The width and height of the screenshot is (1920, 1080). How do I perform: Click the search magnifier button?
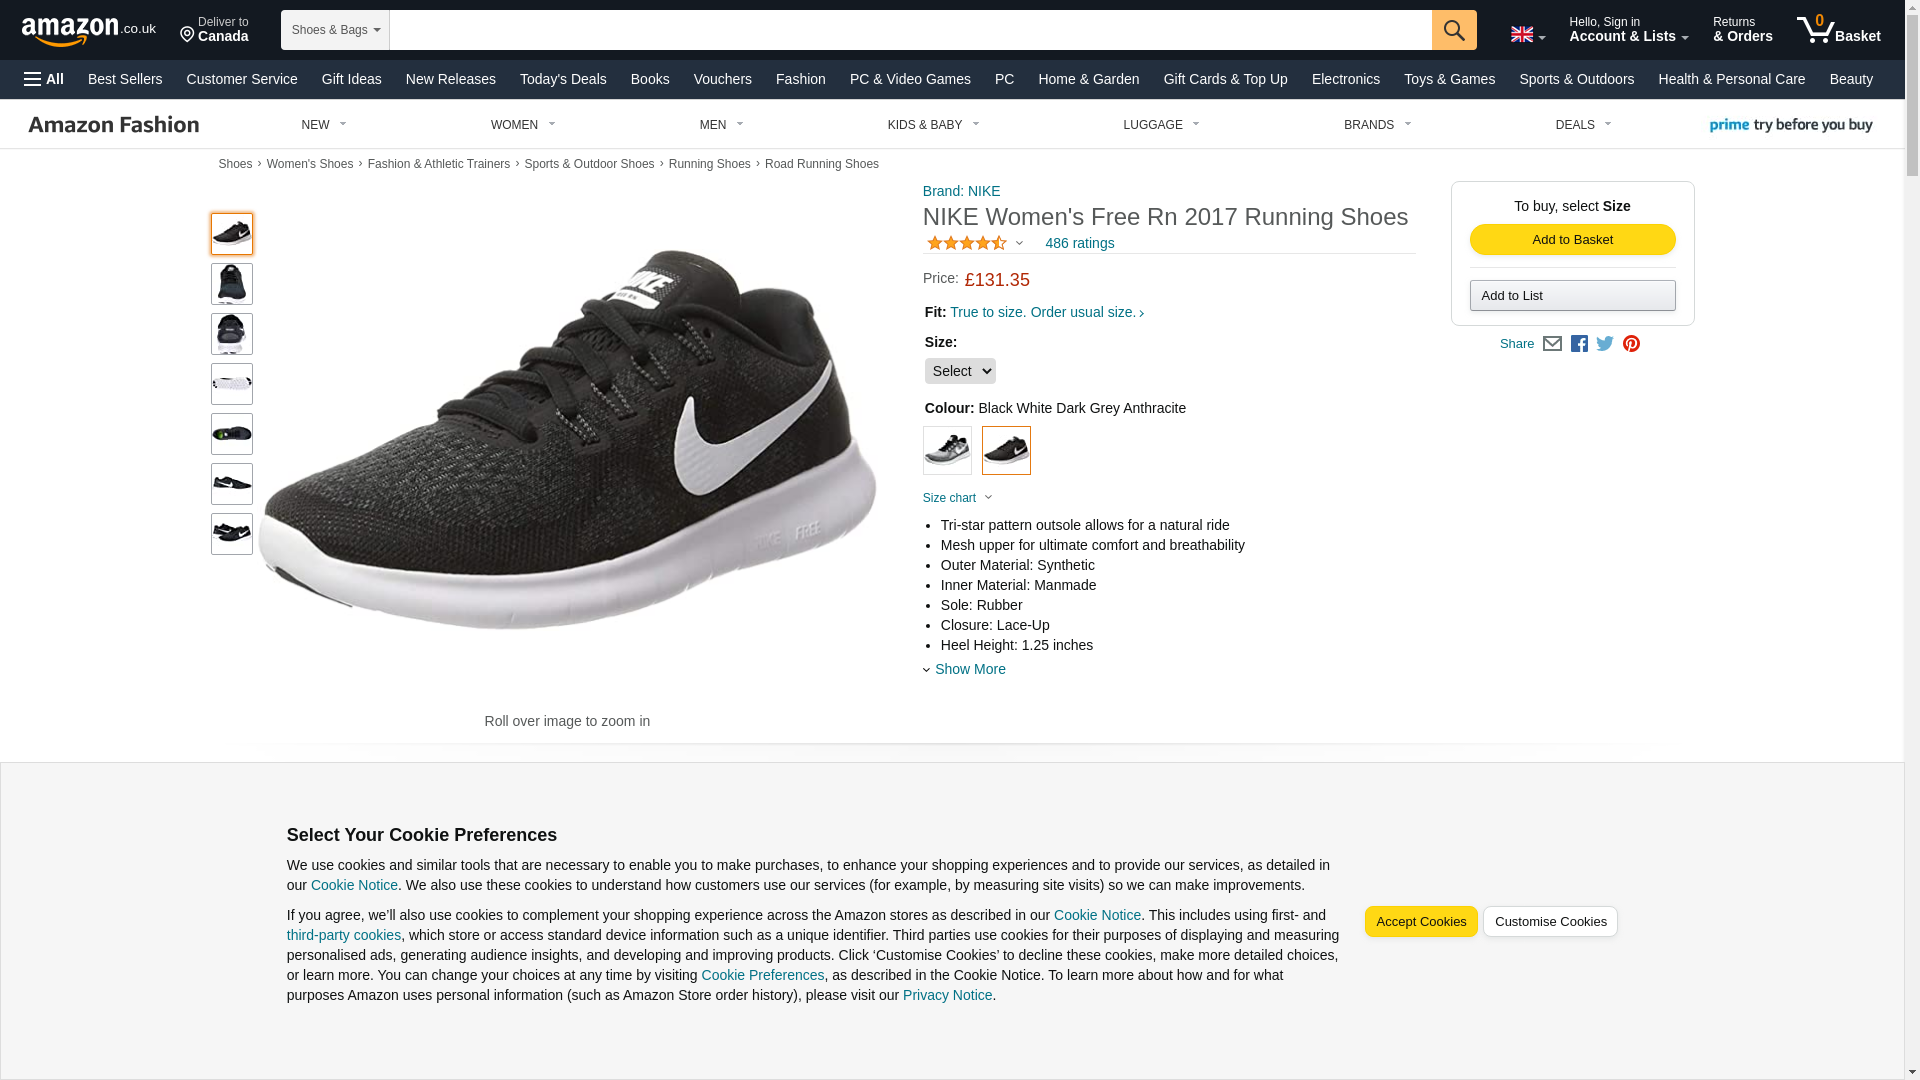click(1453, 30)
